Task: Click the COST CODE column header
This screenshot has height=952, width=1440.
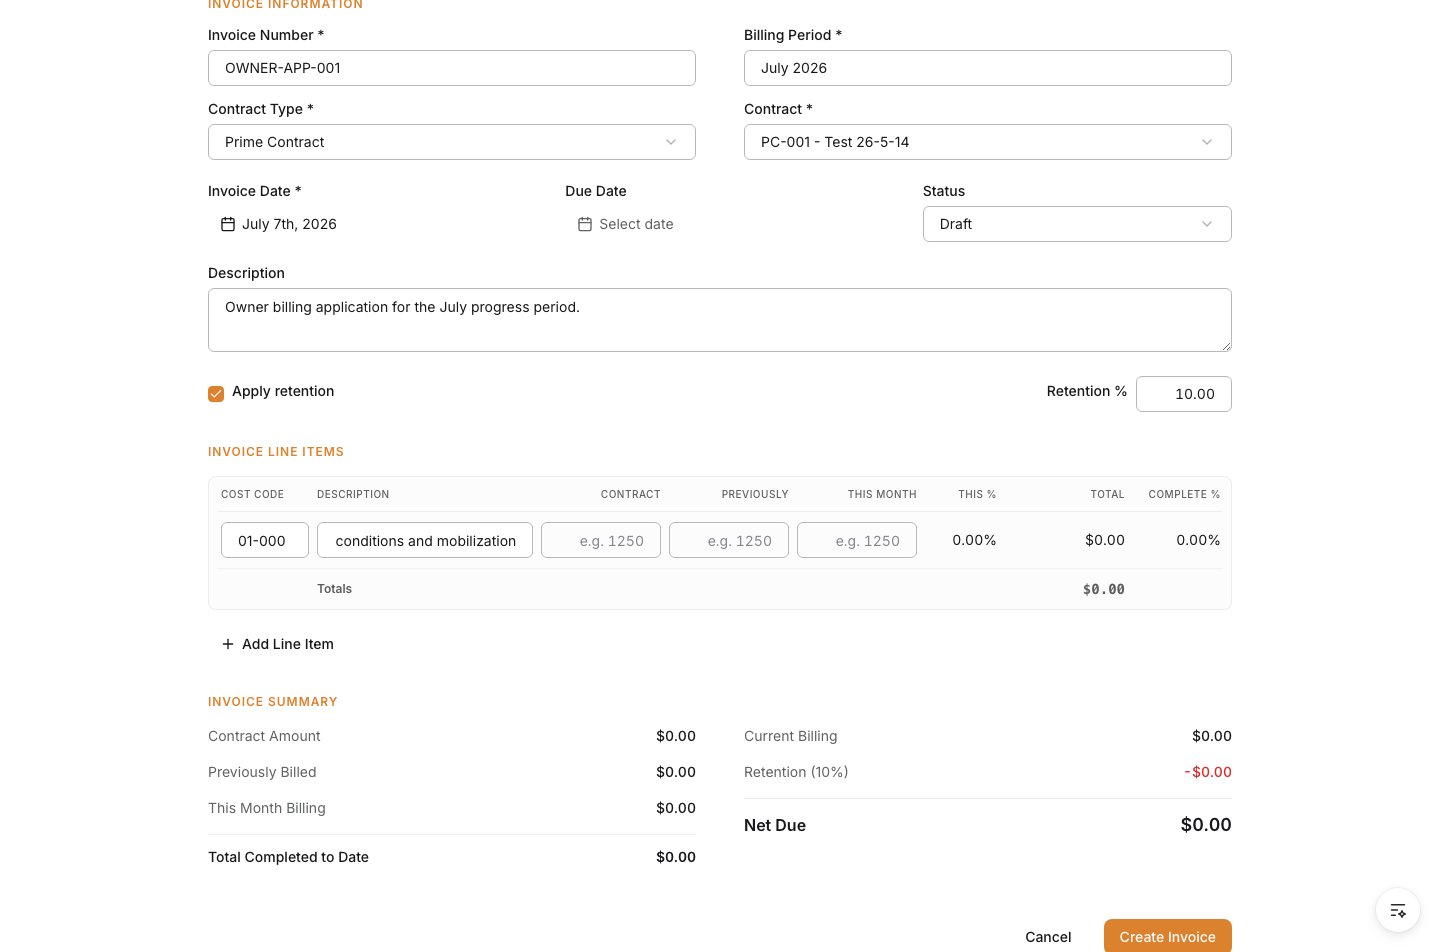Action: point(252,494)
